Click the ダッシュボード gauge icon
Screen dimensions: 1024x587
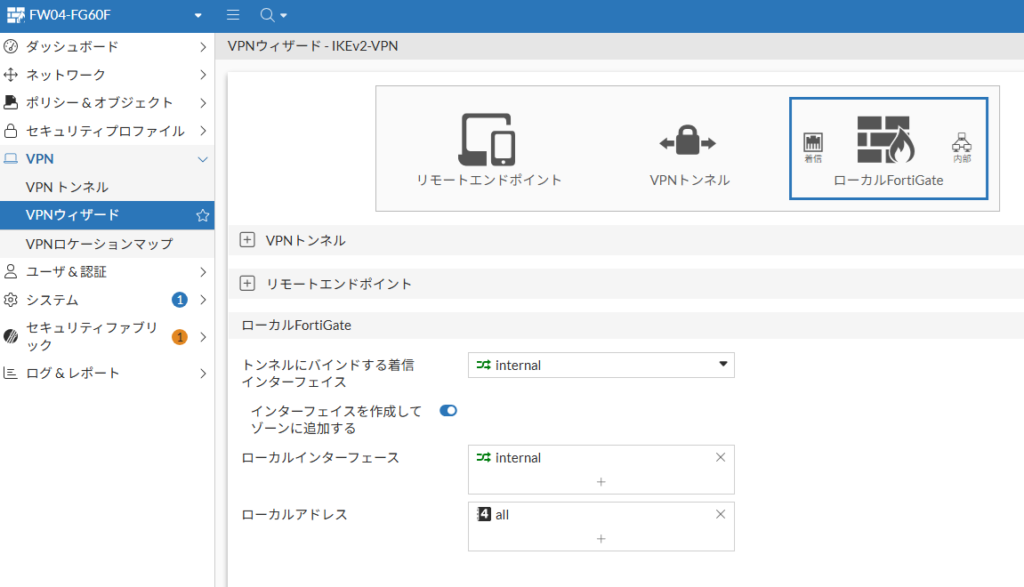pyautogui.click(x=10, y=46)
